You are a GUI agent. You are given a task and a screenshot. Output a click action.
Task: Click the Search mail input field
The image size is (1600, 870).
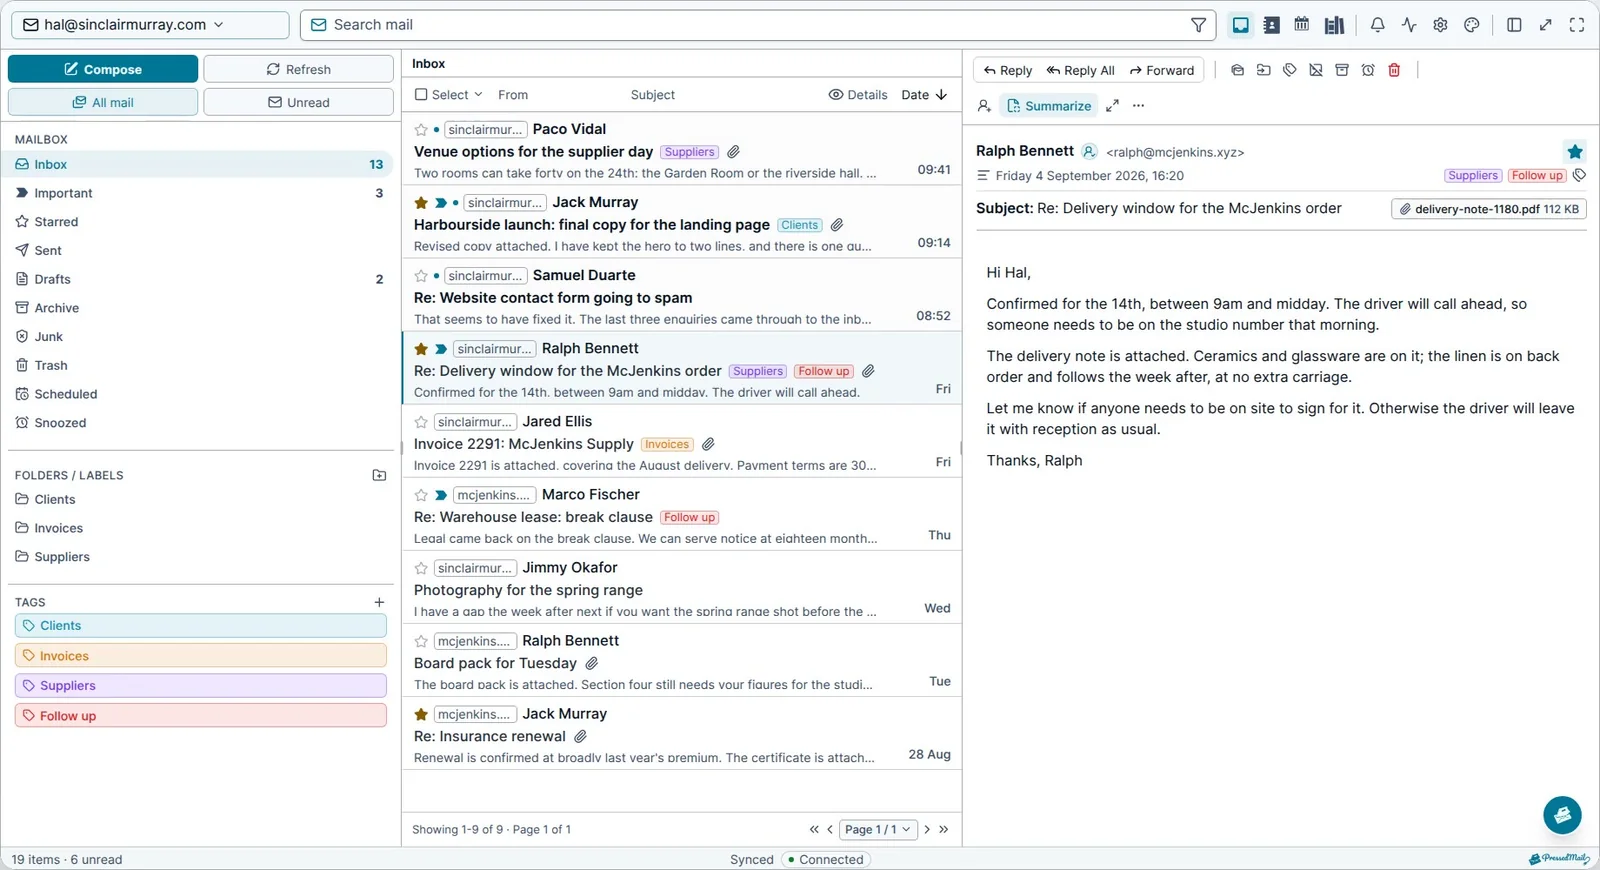point(750,25)
